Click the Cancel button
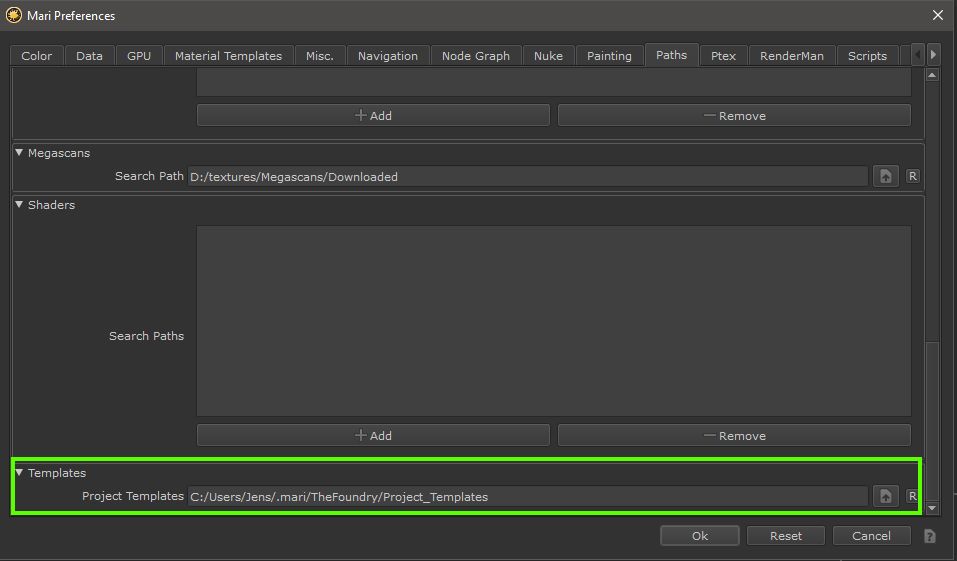The height and width of the screenshot is (561, 957). (871, 536)
